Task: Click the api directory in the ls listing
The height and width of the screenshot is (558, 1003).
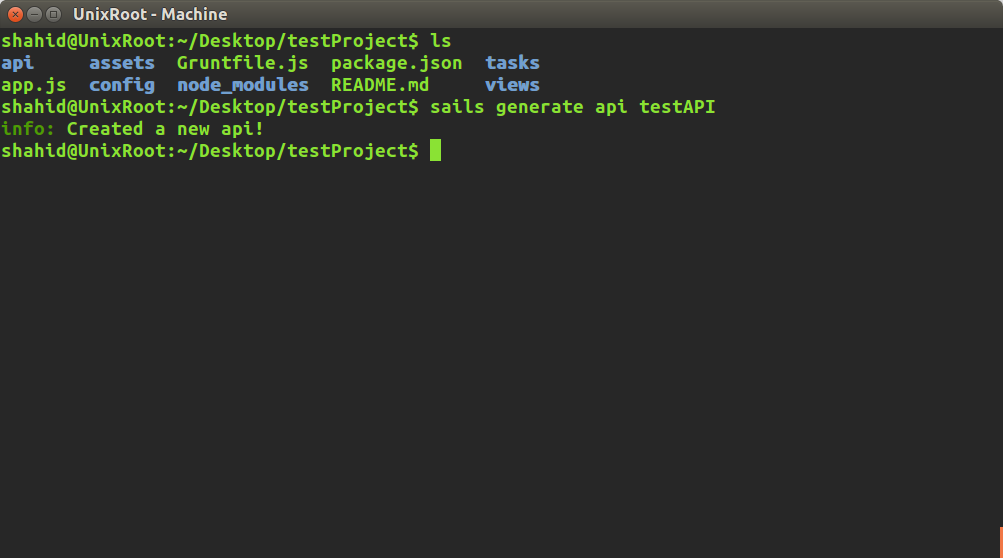Action: [x=17, y=63]
